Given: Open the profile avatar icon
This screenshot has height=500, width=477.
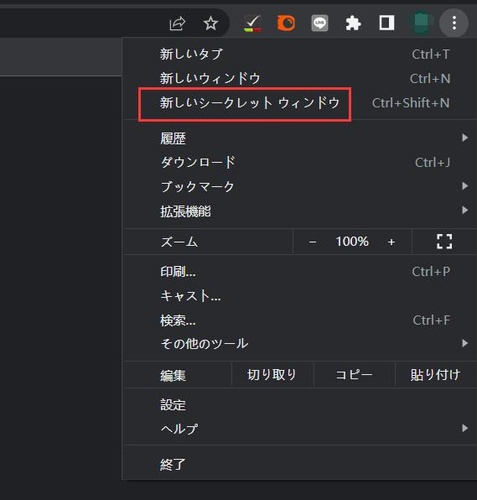Looking at the screenshot, I should tap(421, 23).
